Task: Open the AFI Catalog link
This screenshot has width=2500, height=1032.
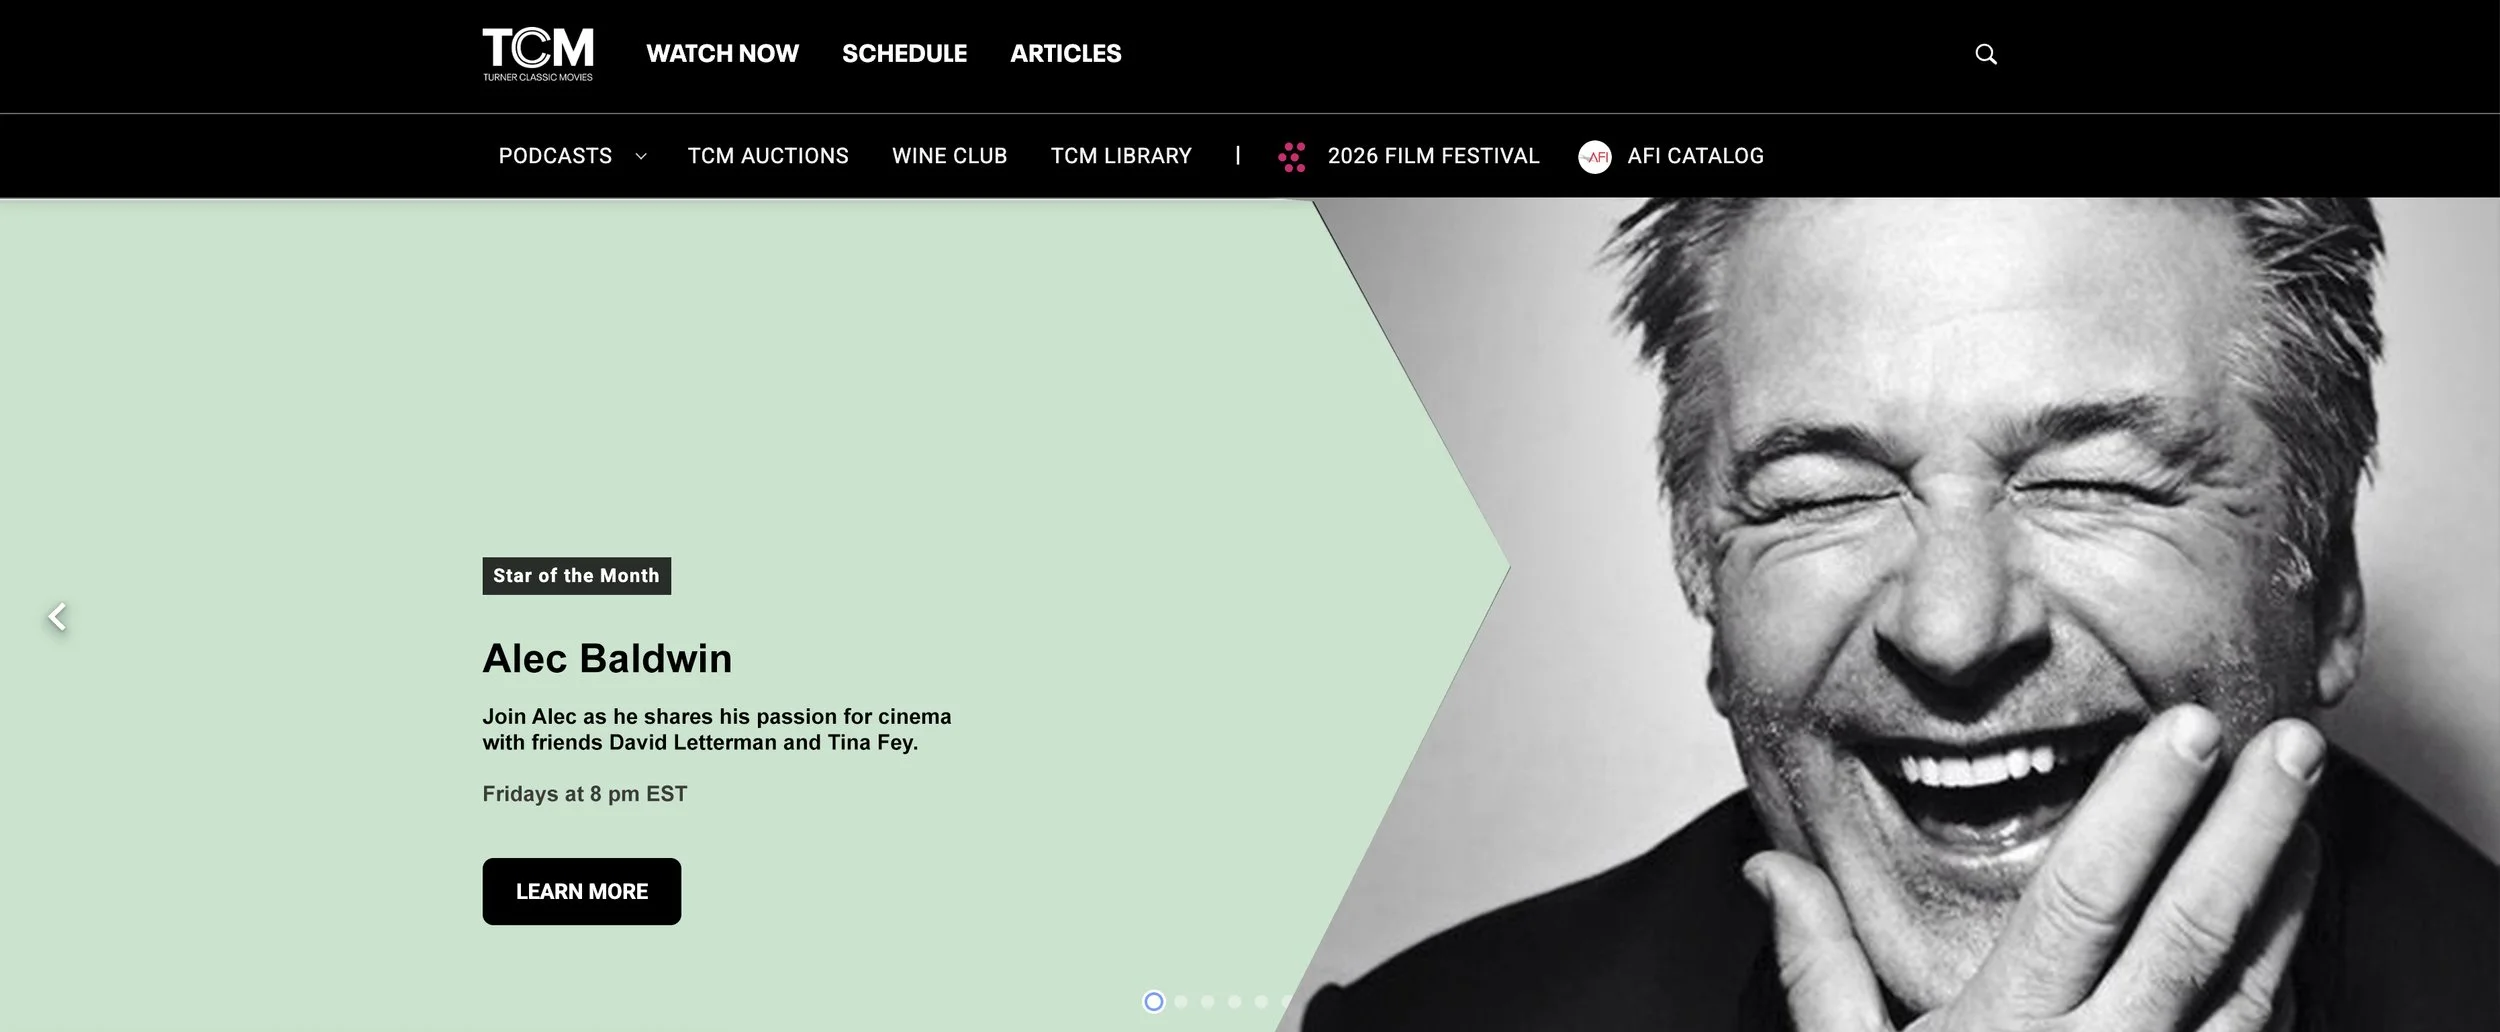Action: click(x=1695, y=156)
